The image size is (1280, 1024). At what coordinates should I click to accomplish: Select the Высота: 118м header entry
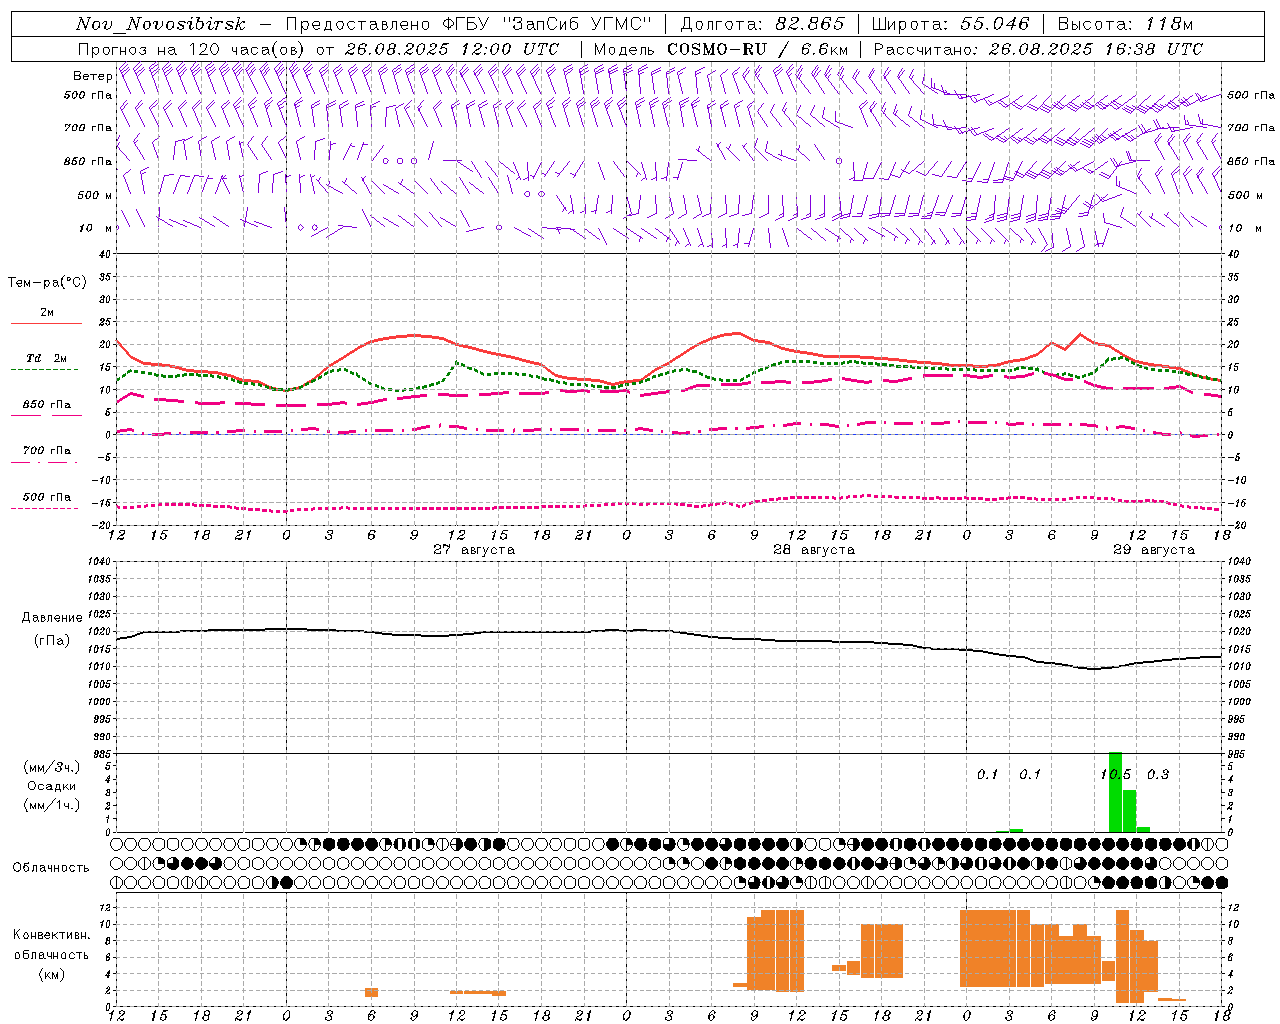(x=1125, y=24)
